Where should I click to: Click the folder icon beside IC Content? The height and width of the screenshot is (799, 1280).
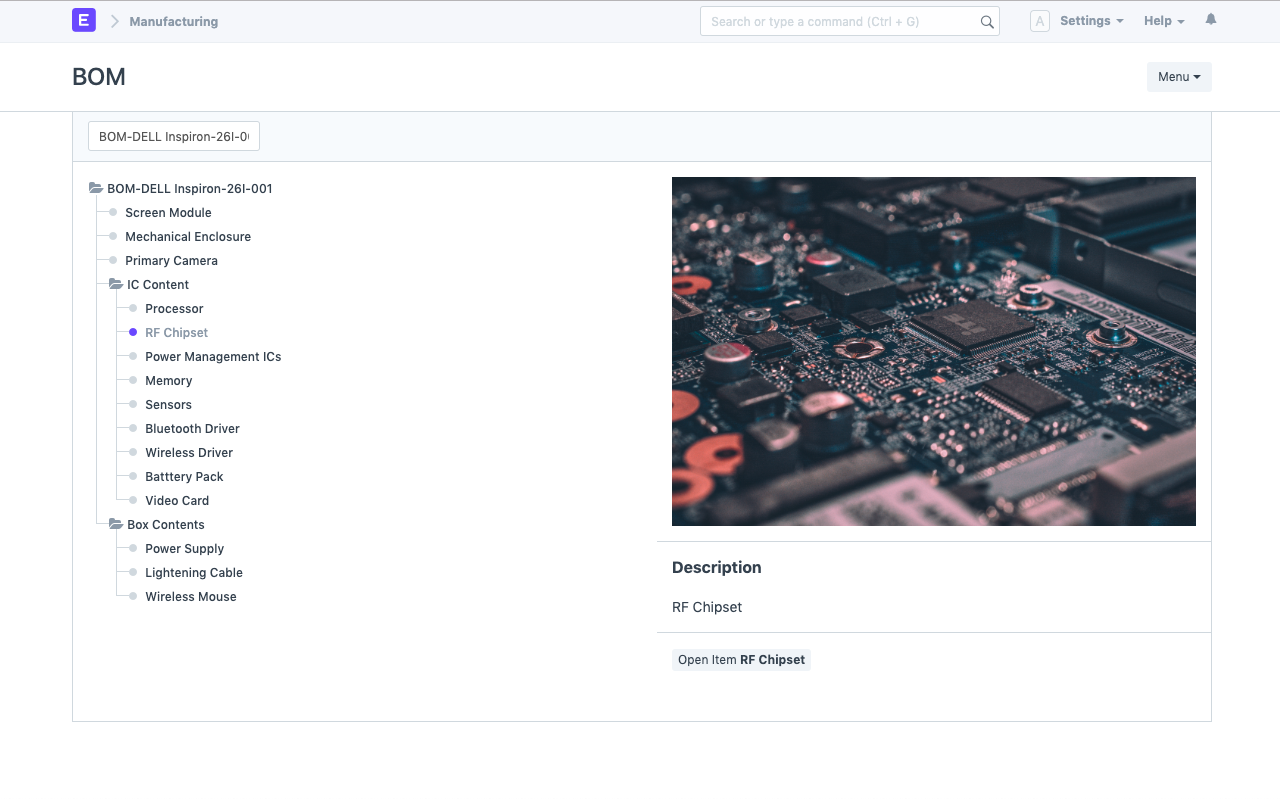coord(115,284)
